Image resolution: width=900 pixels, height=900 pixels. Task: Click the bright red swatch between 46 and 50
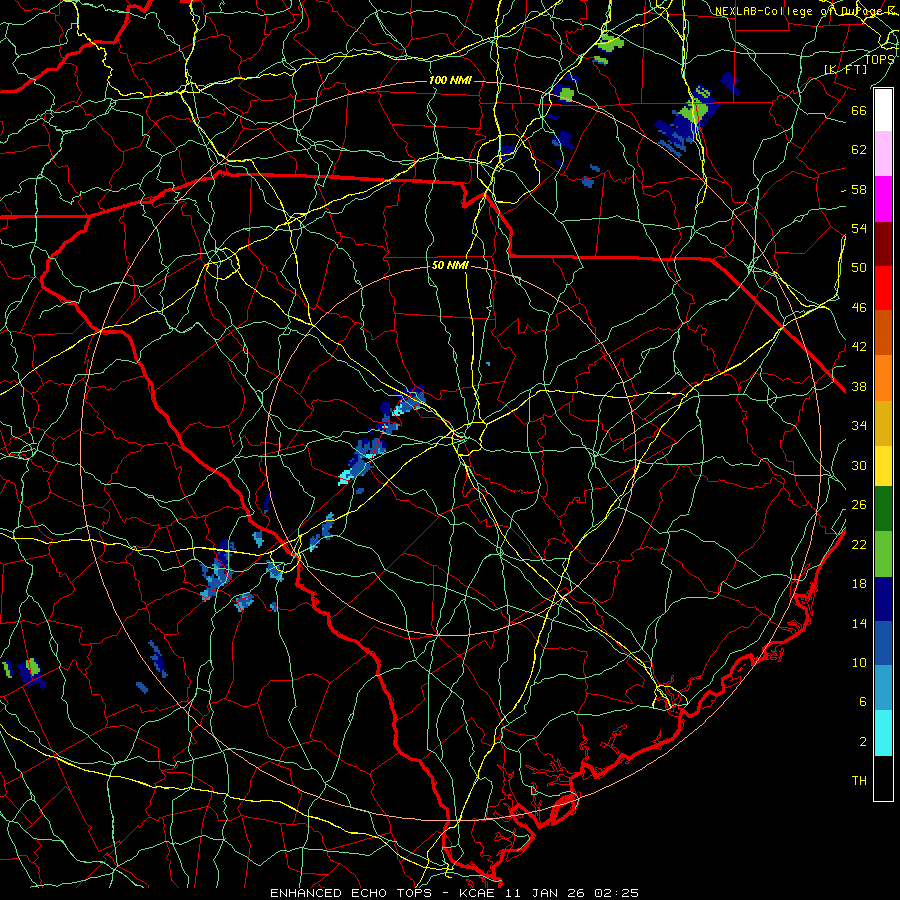[883, 288]
